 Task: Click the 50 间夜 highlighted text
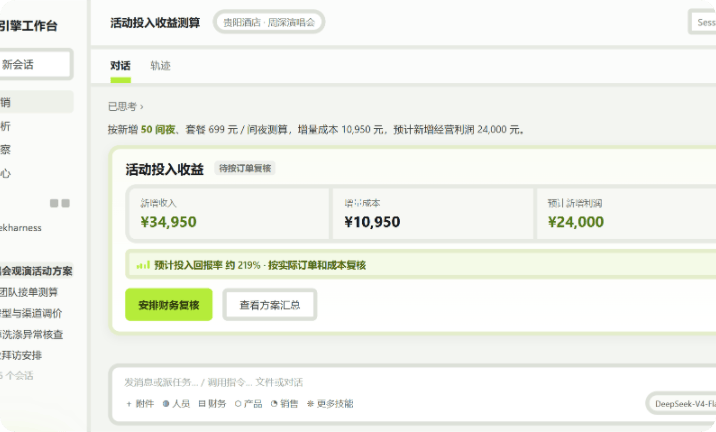(x=158, y=130)
